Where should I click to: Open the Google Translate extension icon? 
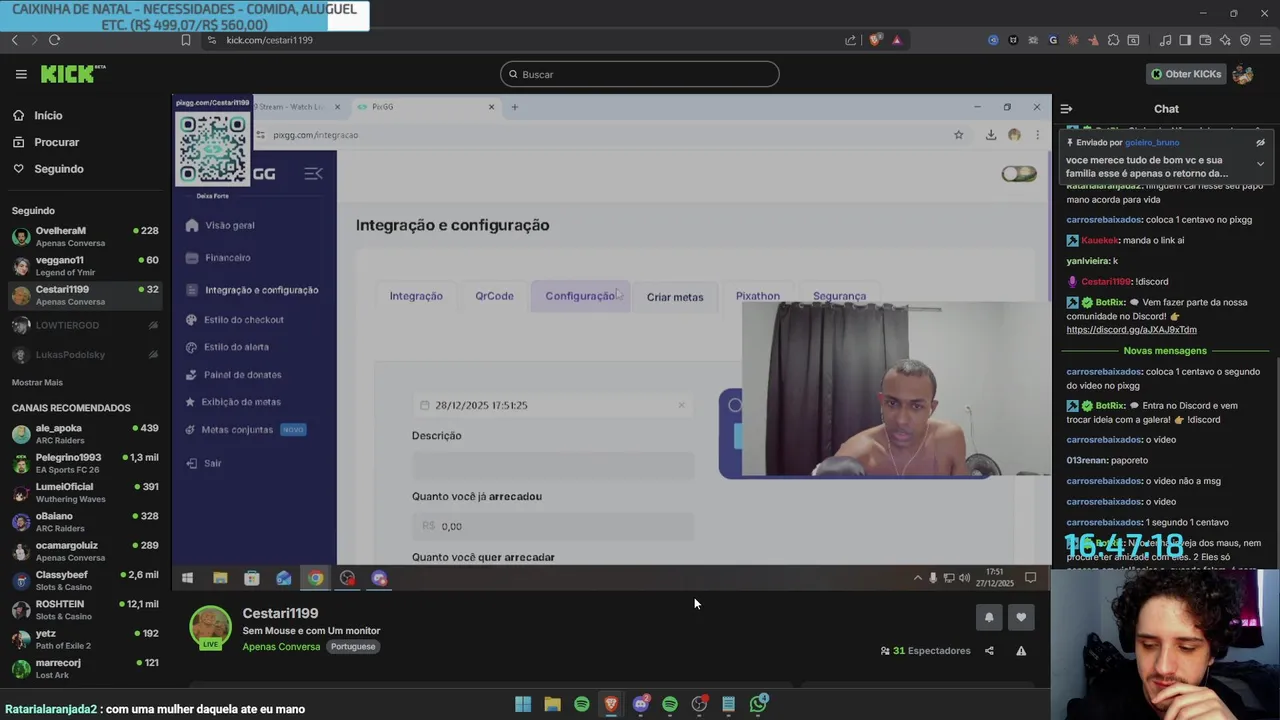click(x=1053, y=40)
